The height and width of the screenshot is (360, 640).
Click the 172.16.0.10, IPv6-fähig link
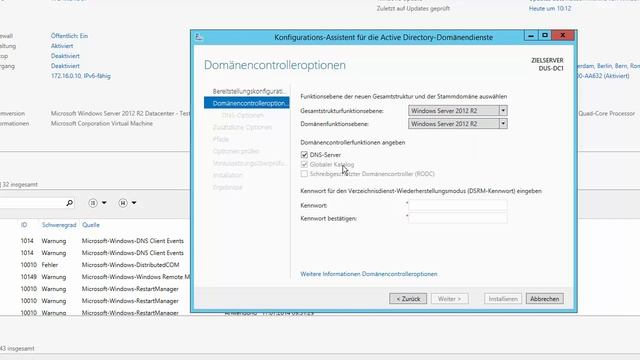(x=81, y=76)
